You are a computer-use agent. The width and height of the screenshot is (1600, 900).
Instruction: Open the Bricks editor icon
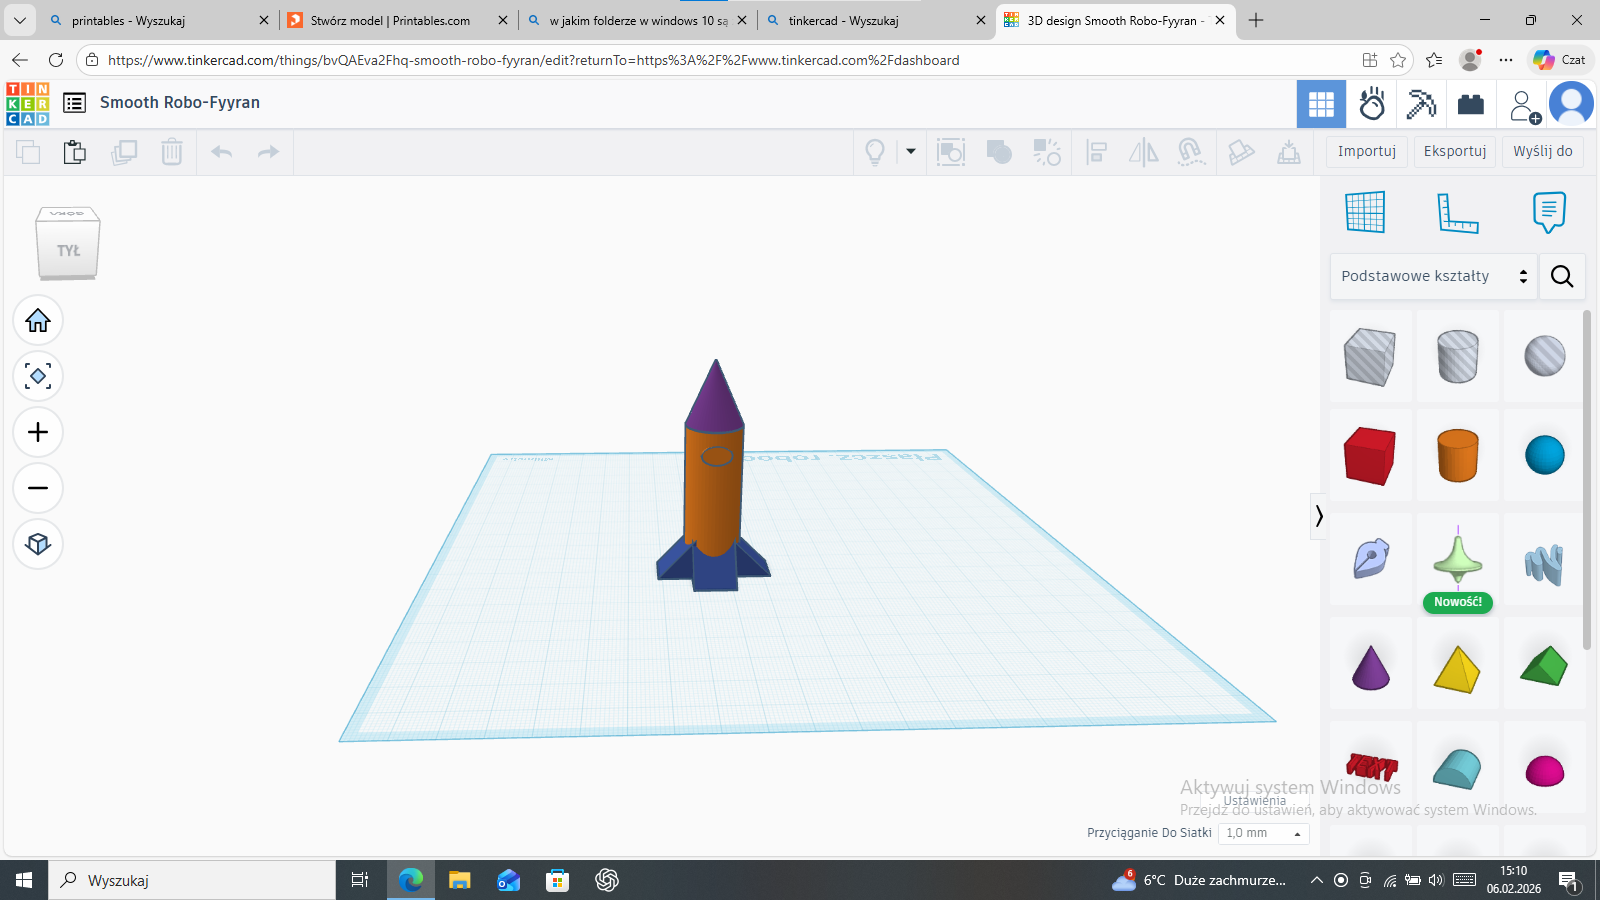pyautogui.click(x=1471, y=104)
